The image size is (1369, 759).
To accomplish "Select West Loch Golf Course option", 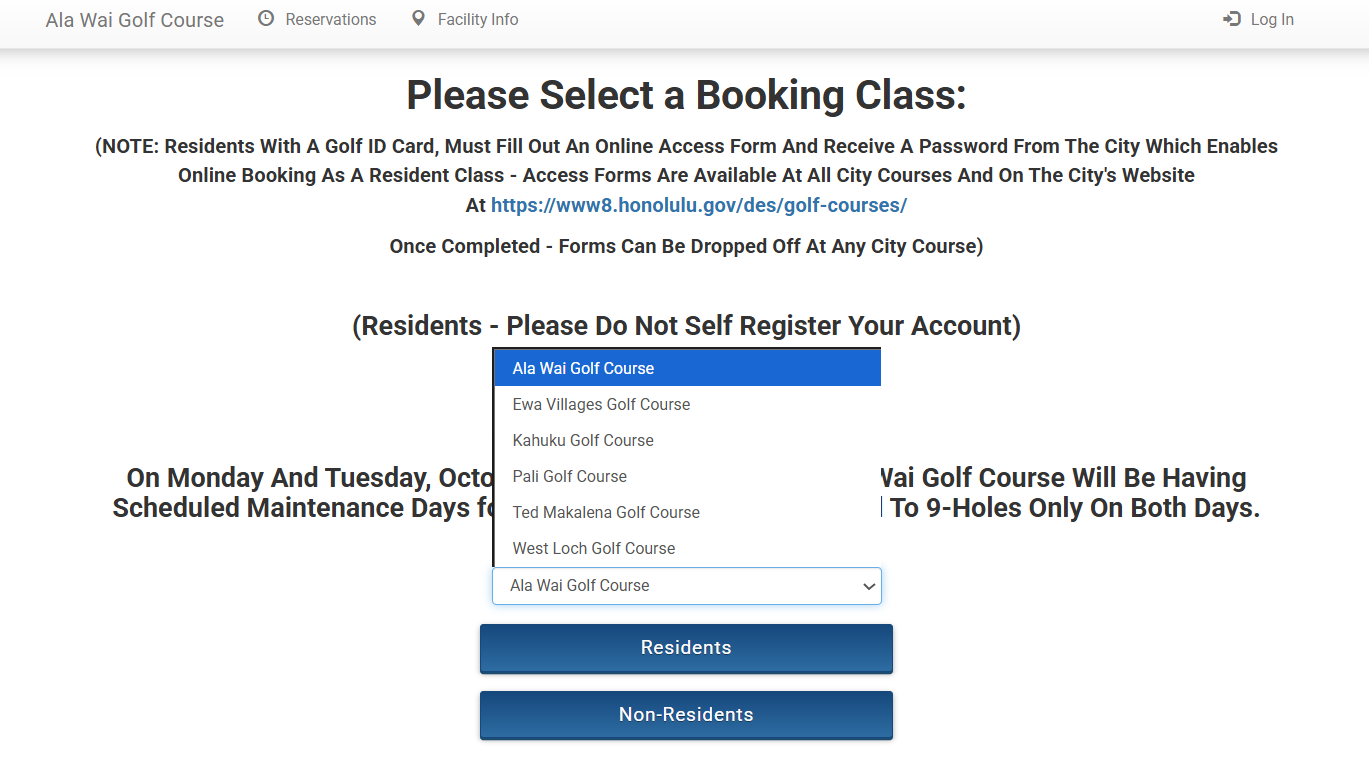I will pos(594,548).
